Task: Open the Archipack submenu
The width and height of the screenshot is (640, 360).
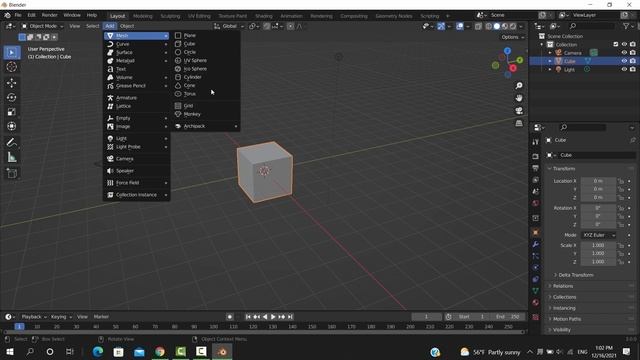Action: 206,126
